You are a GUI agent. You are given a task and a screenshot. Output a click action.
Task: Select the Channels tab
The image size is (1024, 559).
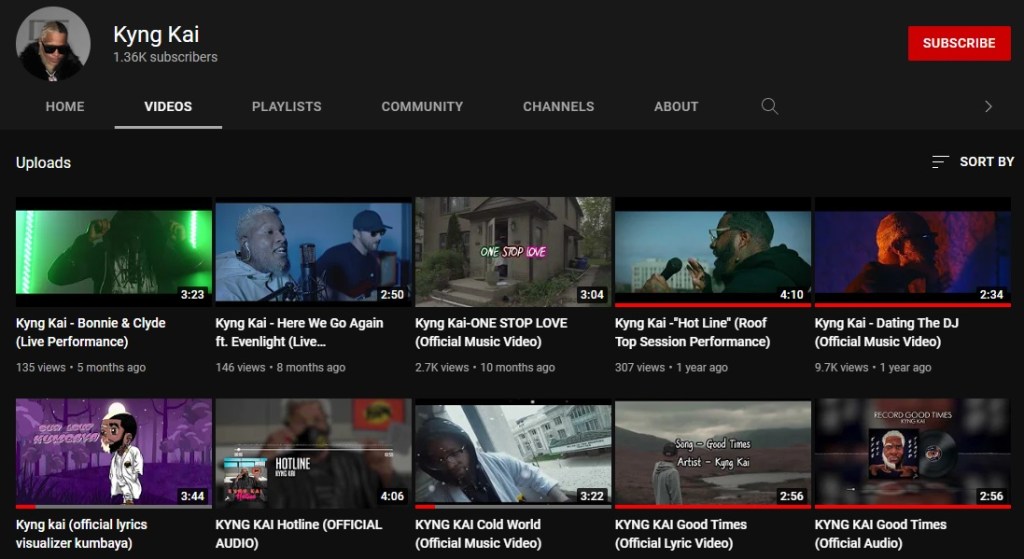coord(558,106)
